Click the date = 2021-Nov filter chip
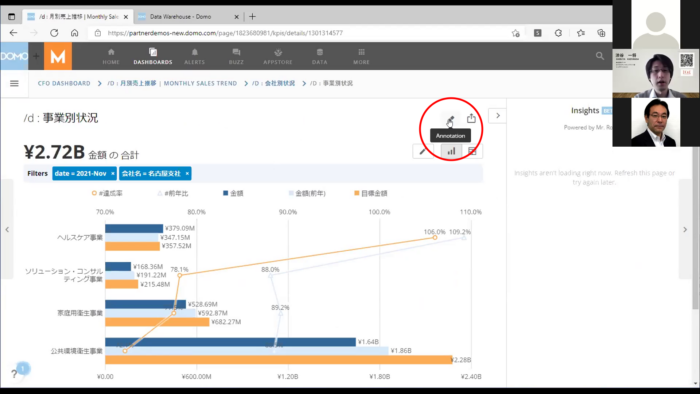This screenshot has height=394, width=700. tap(84, 174)
